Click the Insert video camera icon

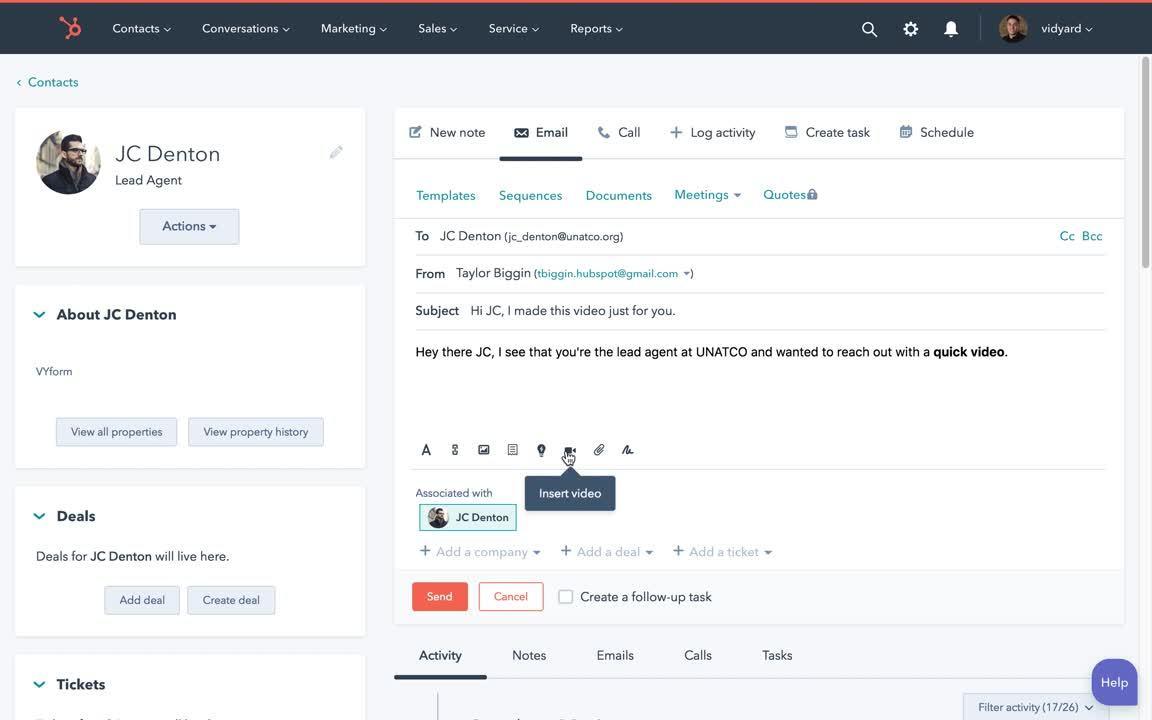tap(569, 450)
